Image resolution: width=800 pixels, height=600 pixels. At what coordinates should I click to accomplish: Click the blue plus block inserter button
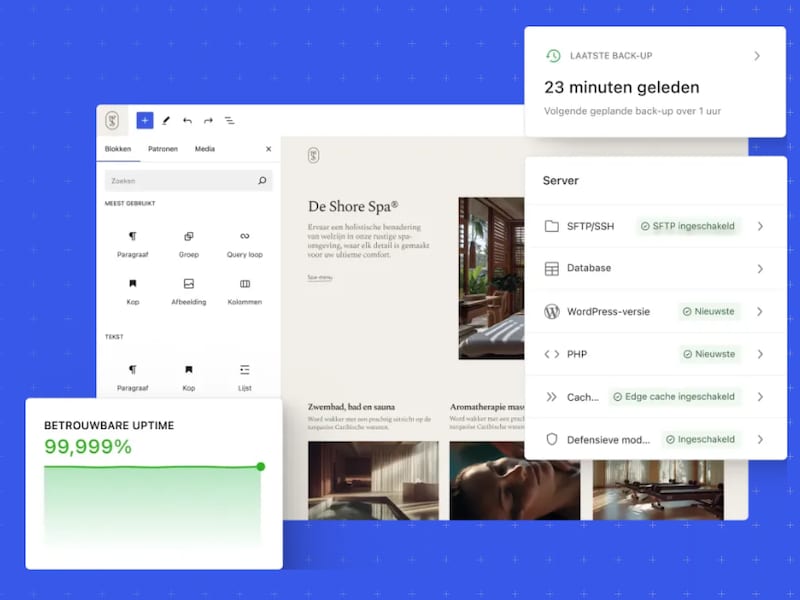tap(145, 120)
